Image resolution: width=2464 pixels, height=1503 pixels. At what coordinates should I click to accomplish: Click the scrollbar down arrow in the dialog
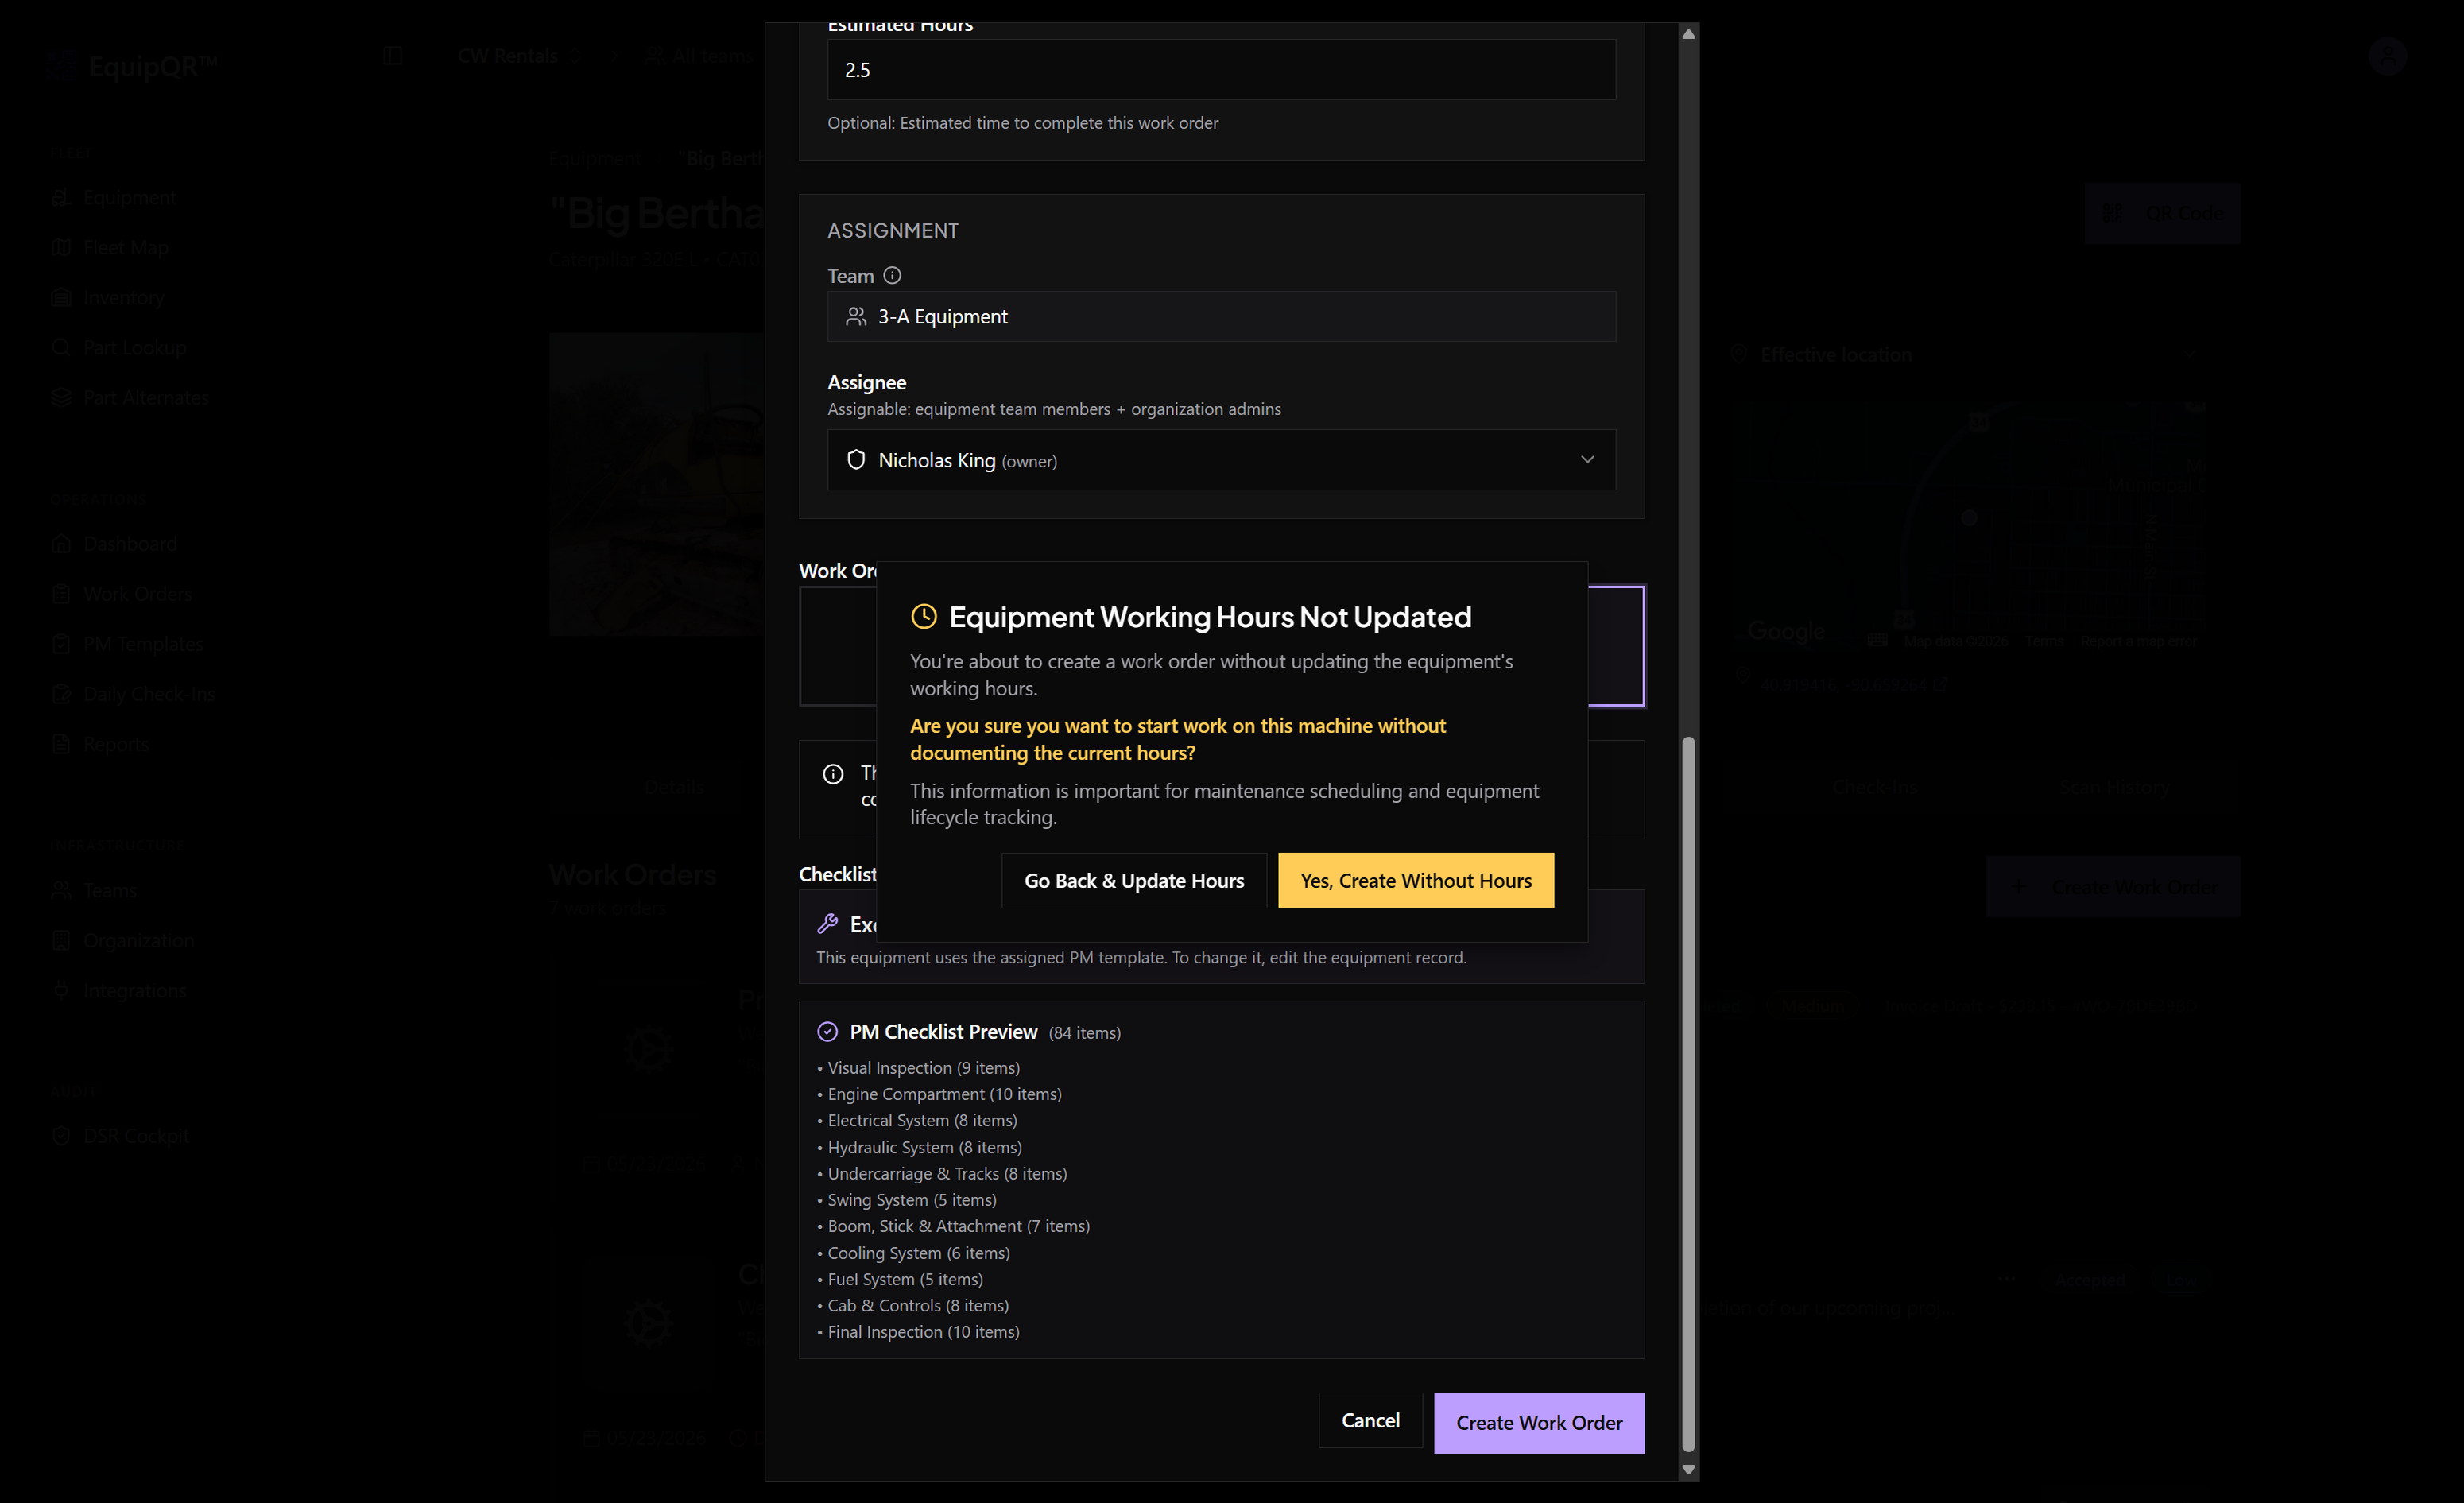pyautogui.click(x=1688, y=1469)
